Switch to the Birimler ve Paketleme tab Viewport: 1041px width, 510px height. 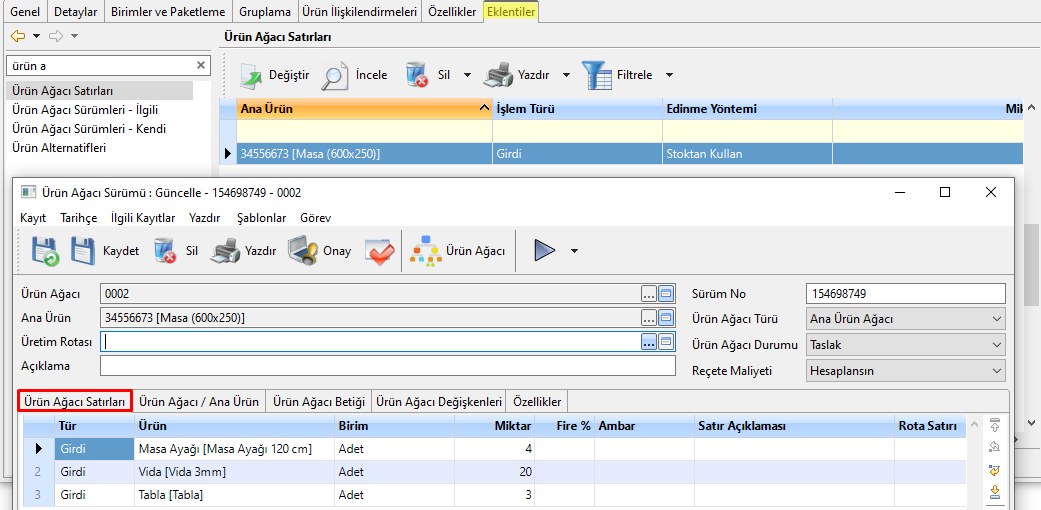click(169, 12)
